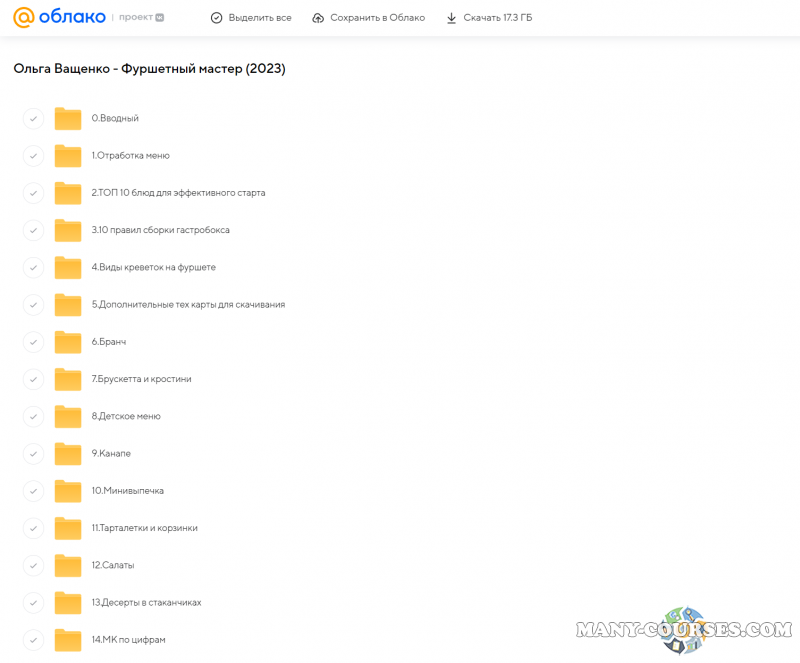Open the 0.Вводный folder icon
Image resolution: width=800 pixels, height=663 pixels.
(68, 119)
